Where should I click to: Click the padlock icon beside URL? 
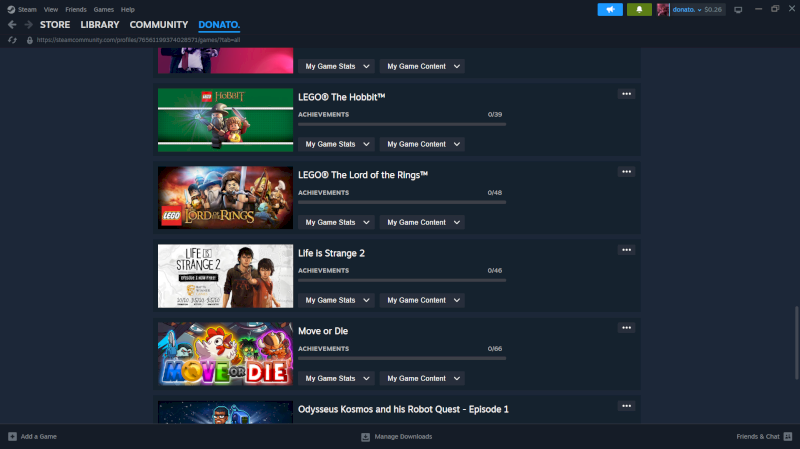(x=30, y=40)
